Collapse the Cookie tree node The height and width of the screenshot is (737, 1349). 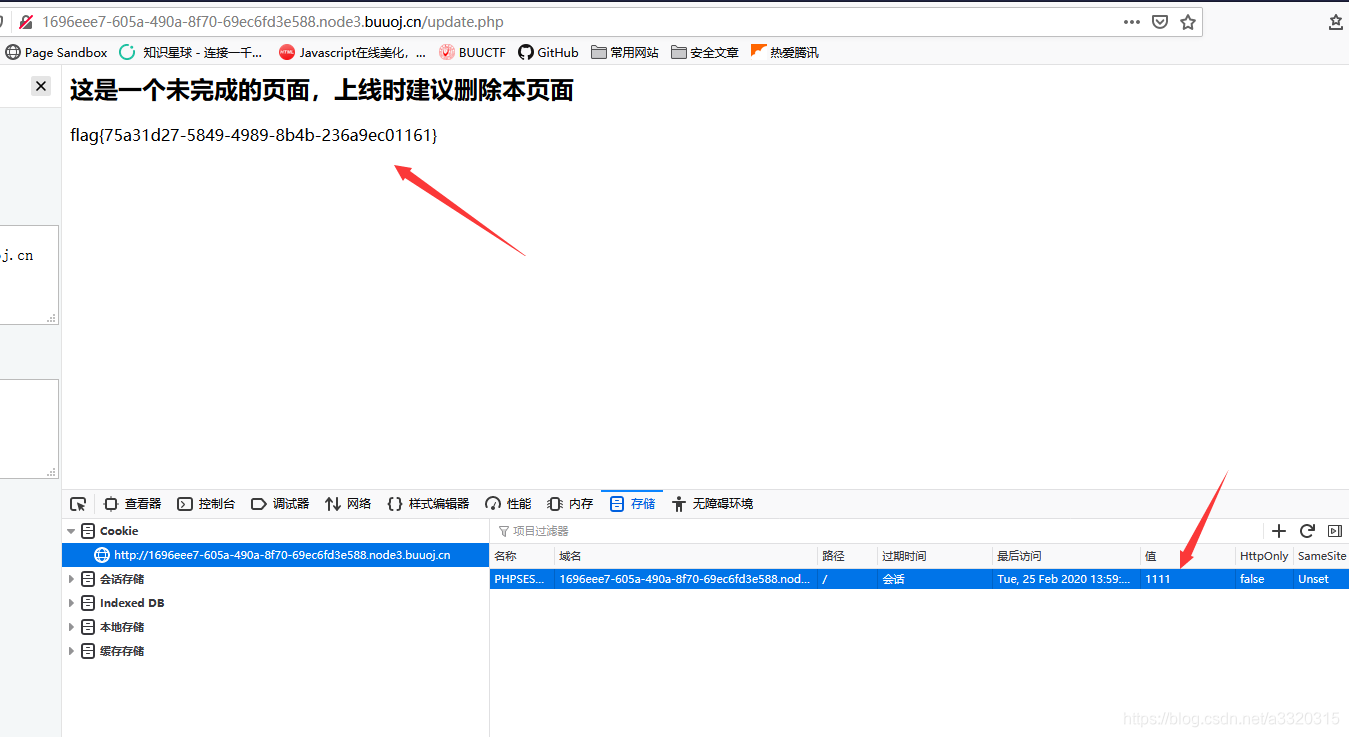pyautogui.click(x=71, y=531)
